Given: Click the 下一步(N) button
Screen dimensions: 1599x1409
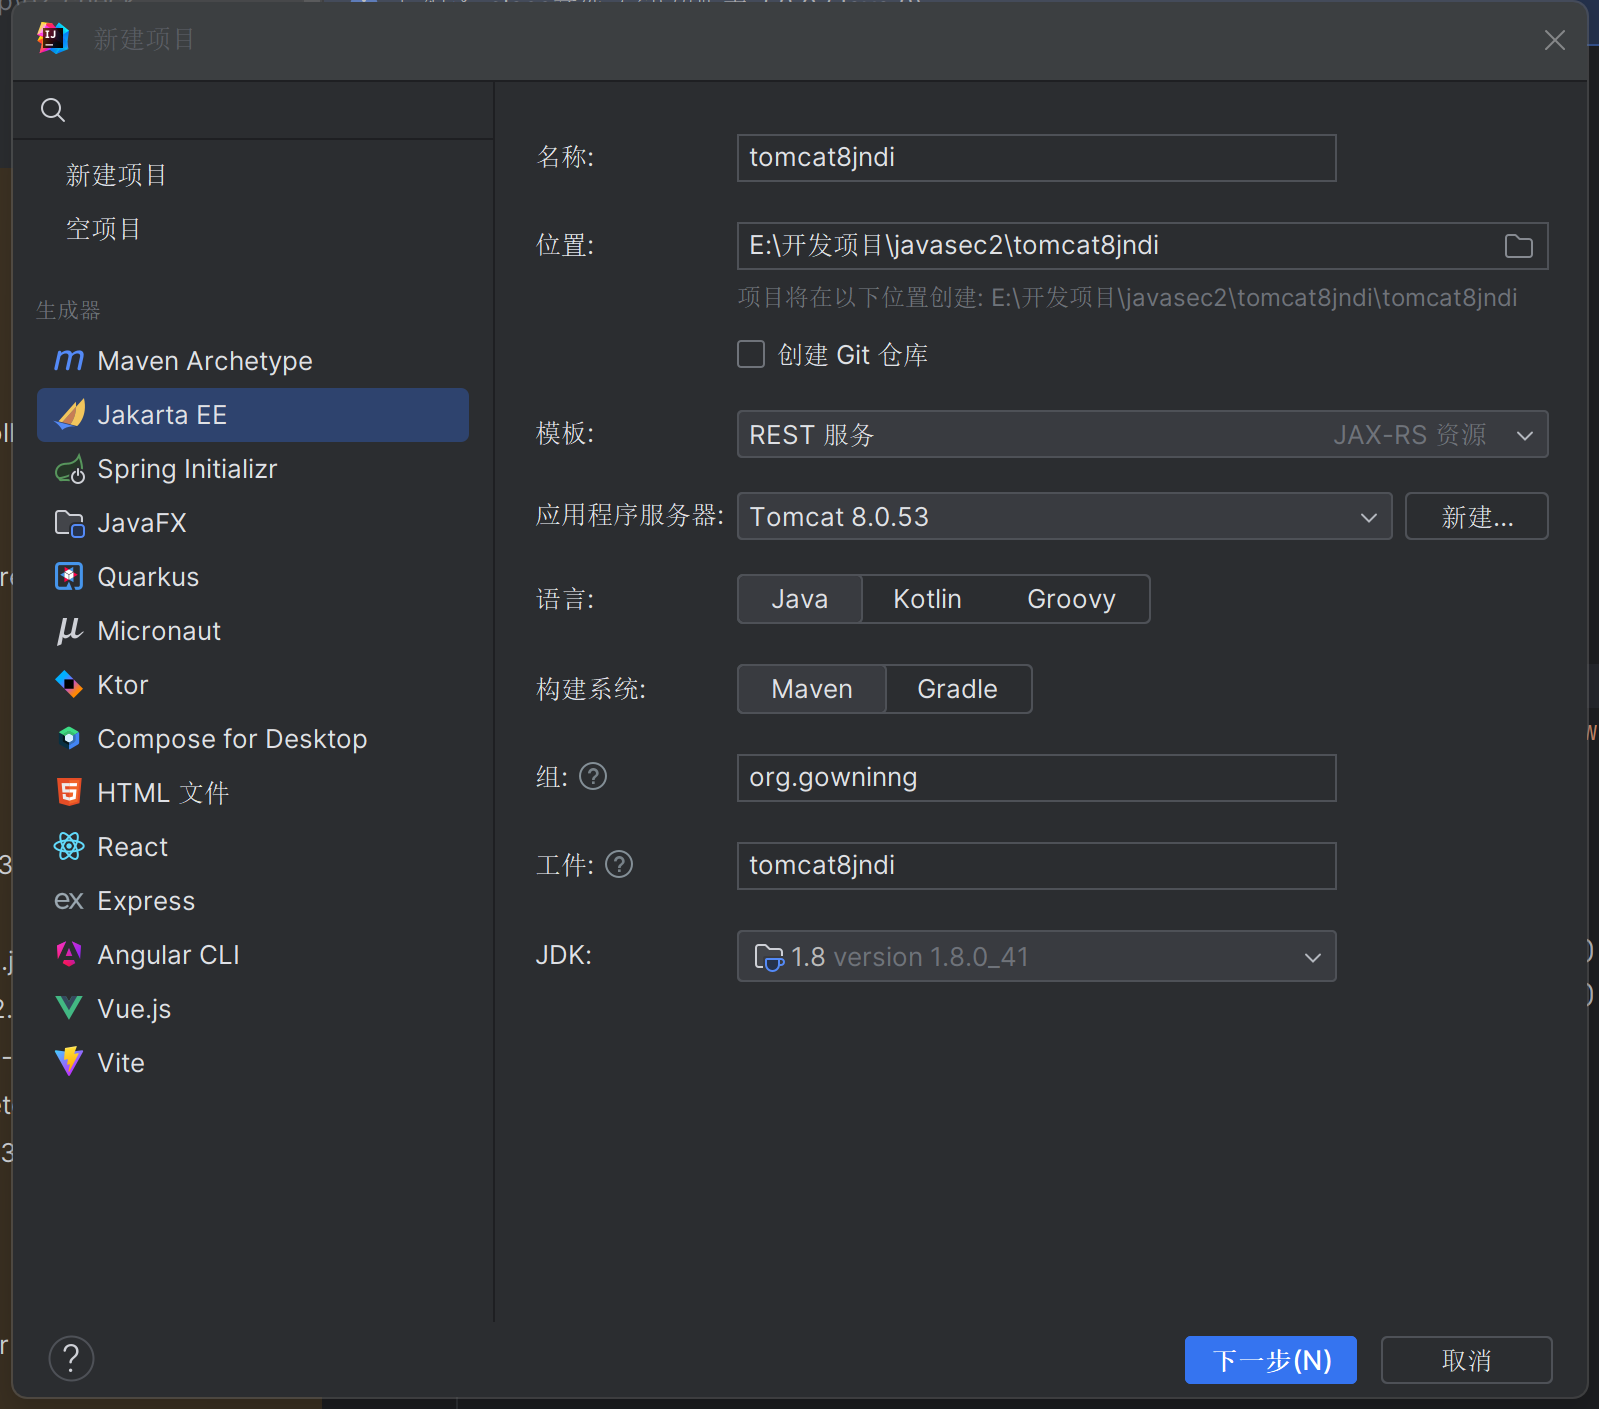Looking at the screenshot, I should point(1270,1360).
